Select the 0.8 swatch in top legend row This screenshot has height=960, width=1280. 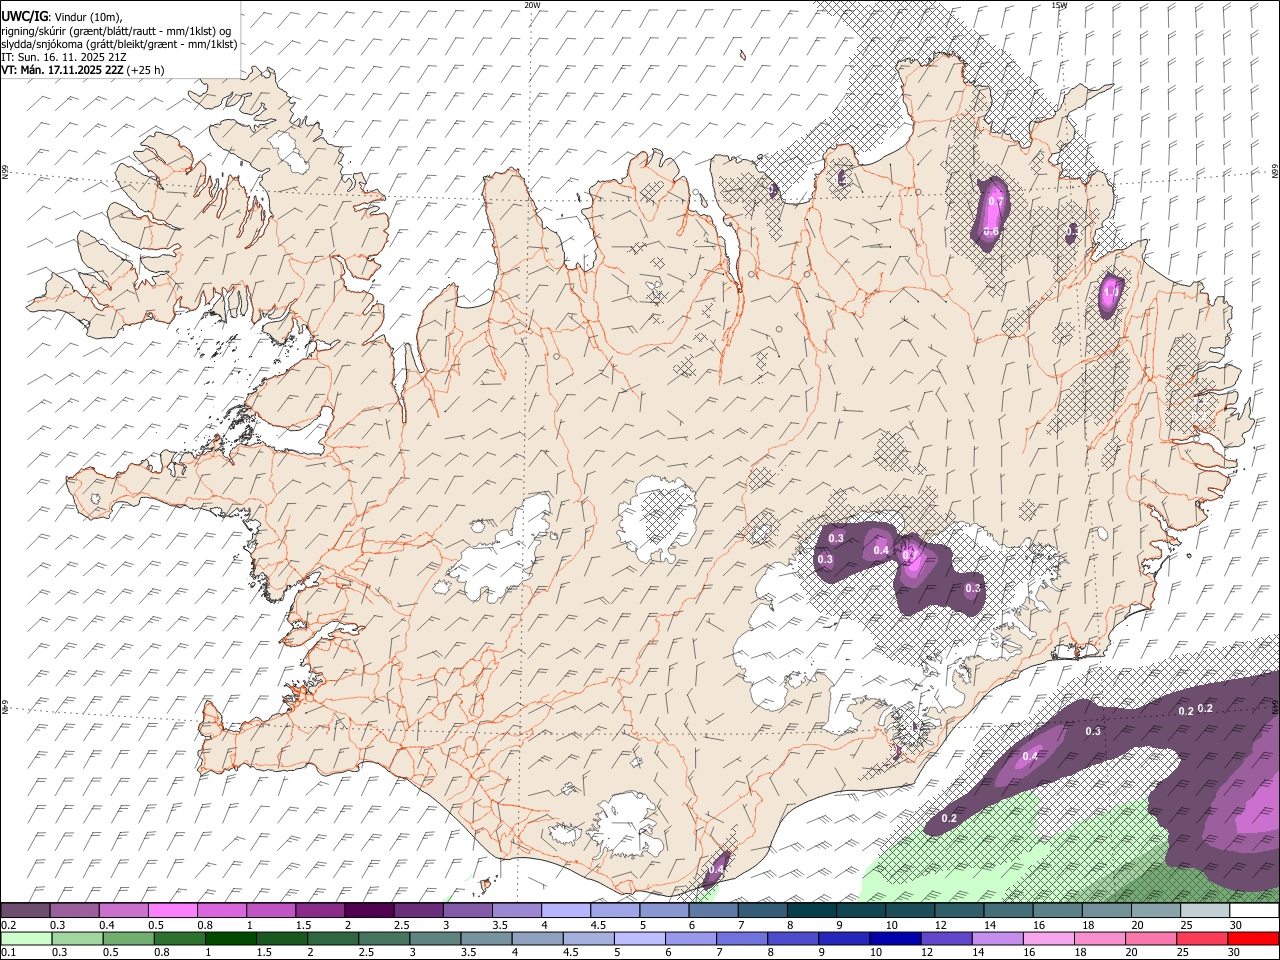click(222, 911)
